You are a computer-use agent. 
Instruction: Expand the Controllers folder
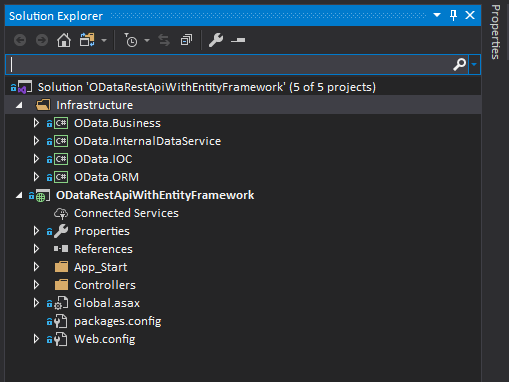[x=36, y=285]
